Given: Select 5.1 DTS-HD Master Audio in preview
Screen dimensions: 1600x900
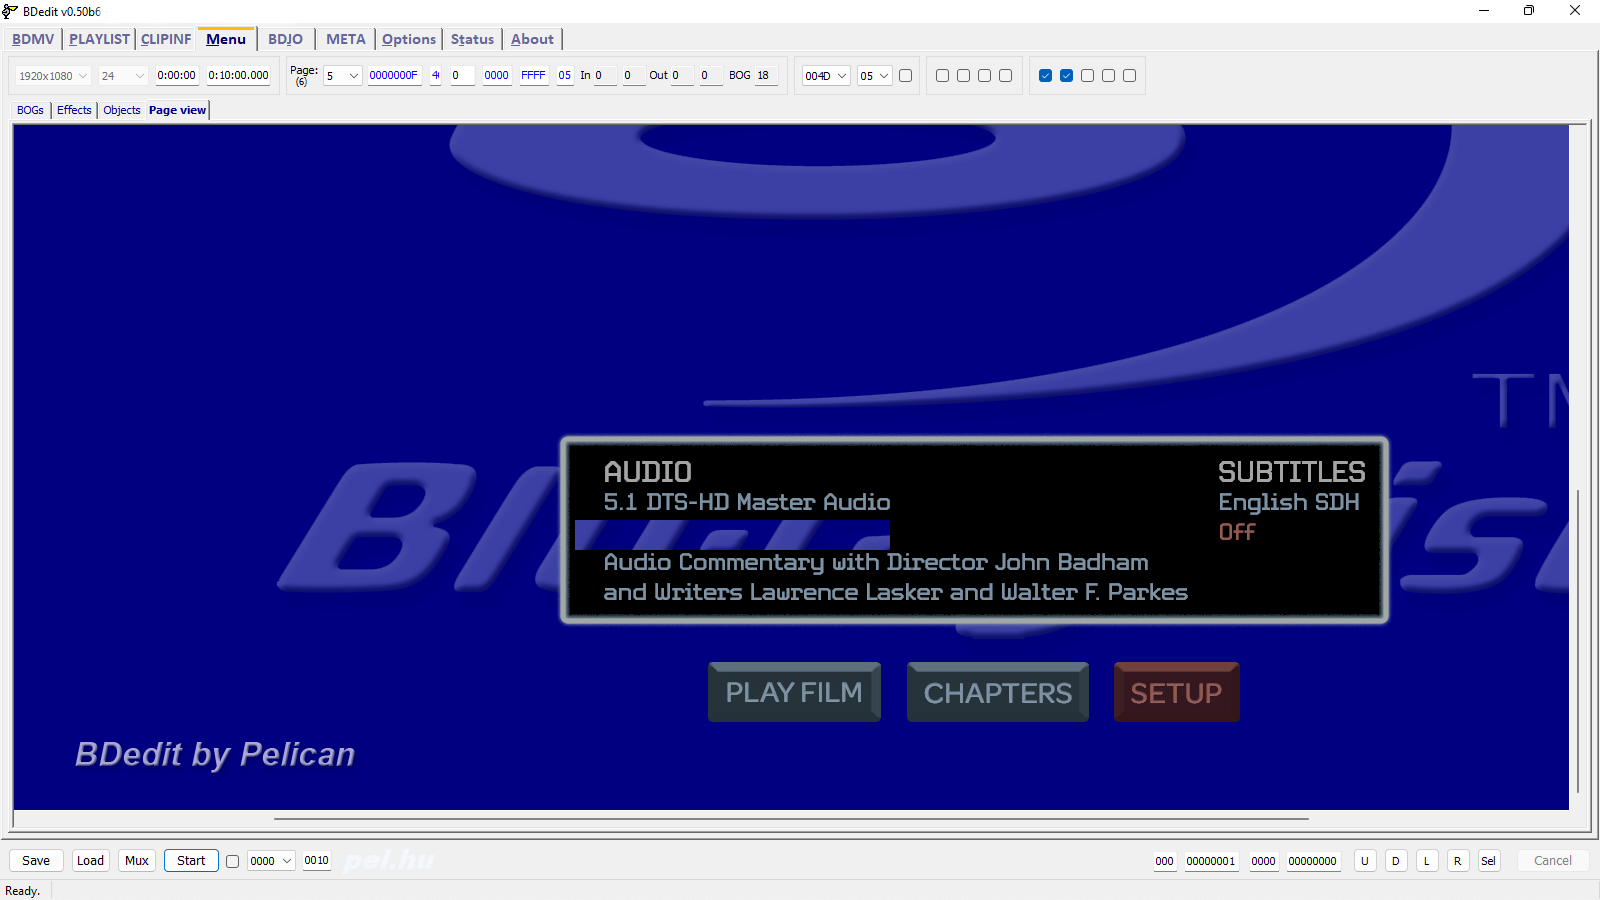Looking at the screenshot, I should point(747,502).
